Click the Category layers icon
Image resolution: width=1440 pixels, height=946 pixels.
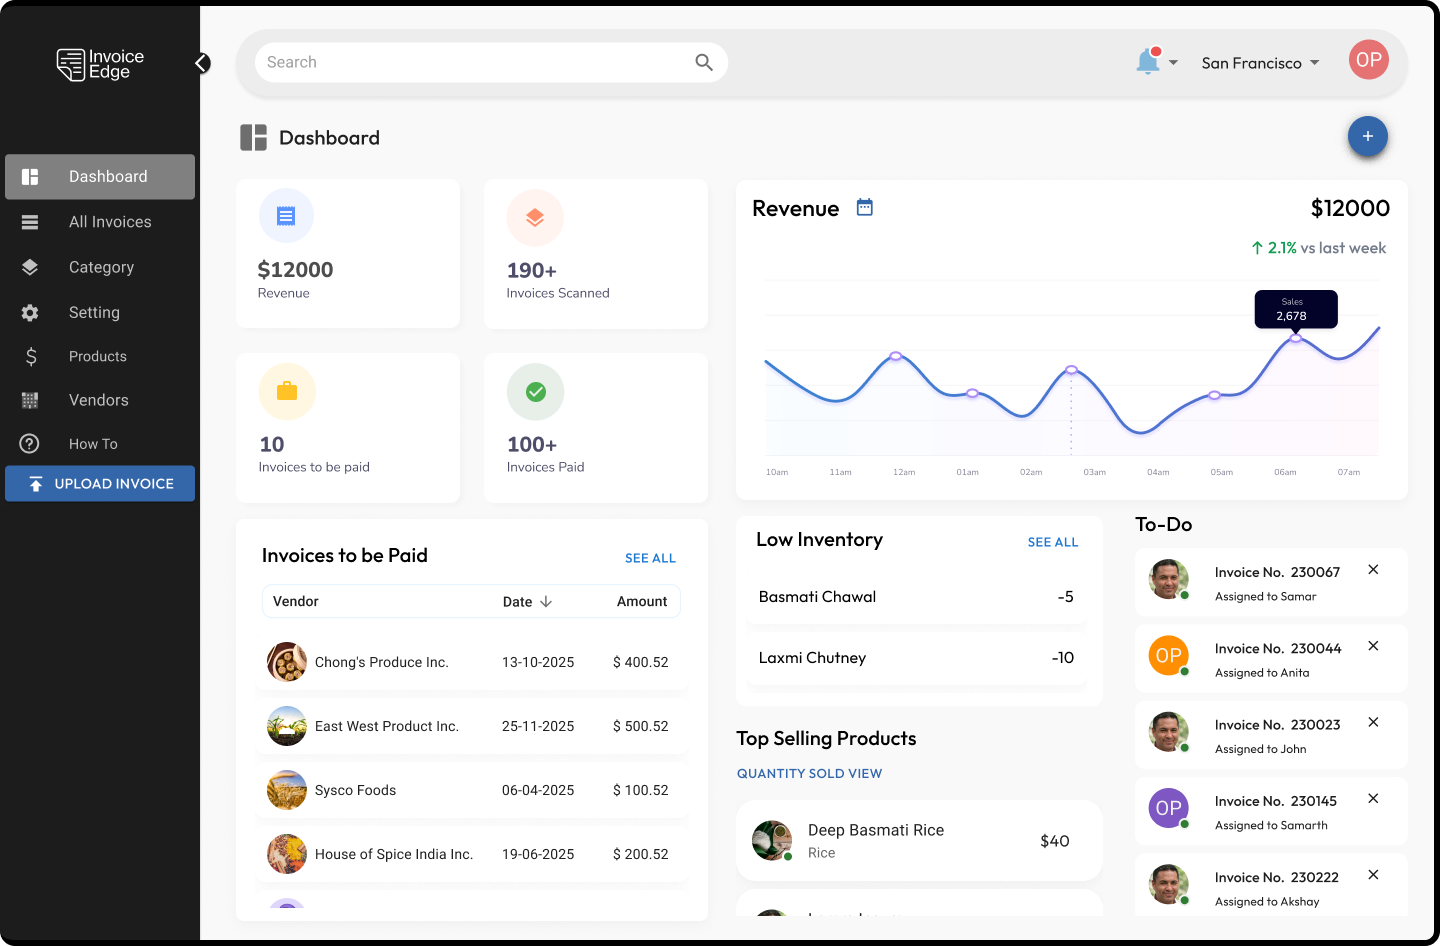tap(29, 266)
